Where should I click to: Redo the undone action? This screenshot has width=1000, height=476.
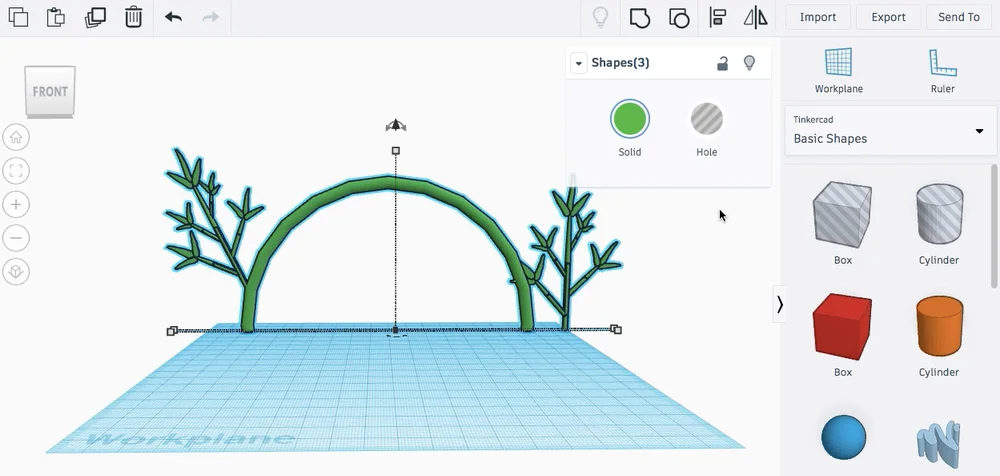point(210,17)
